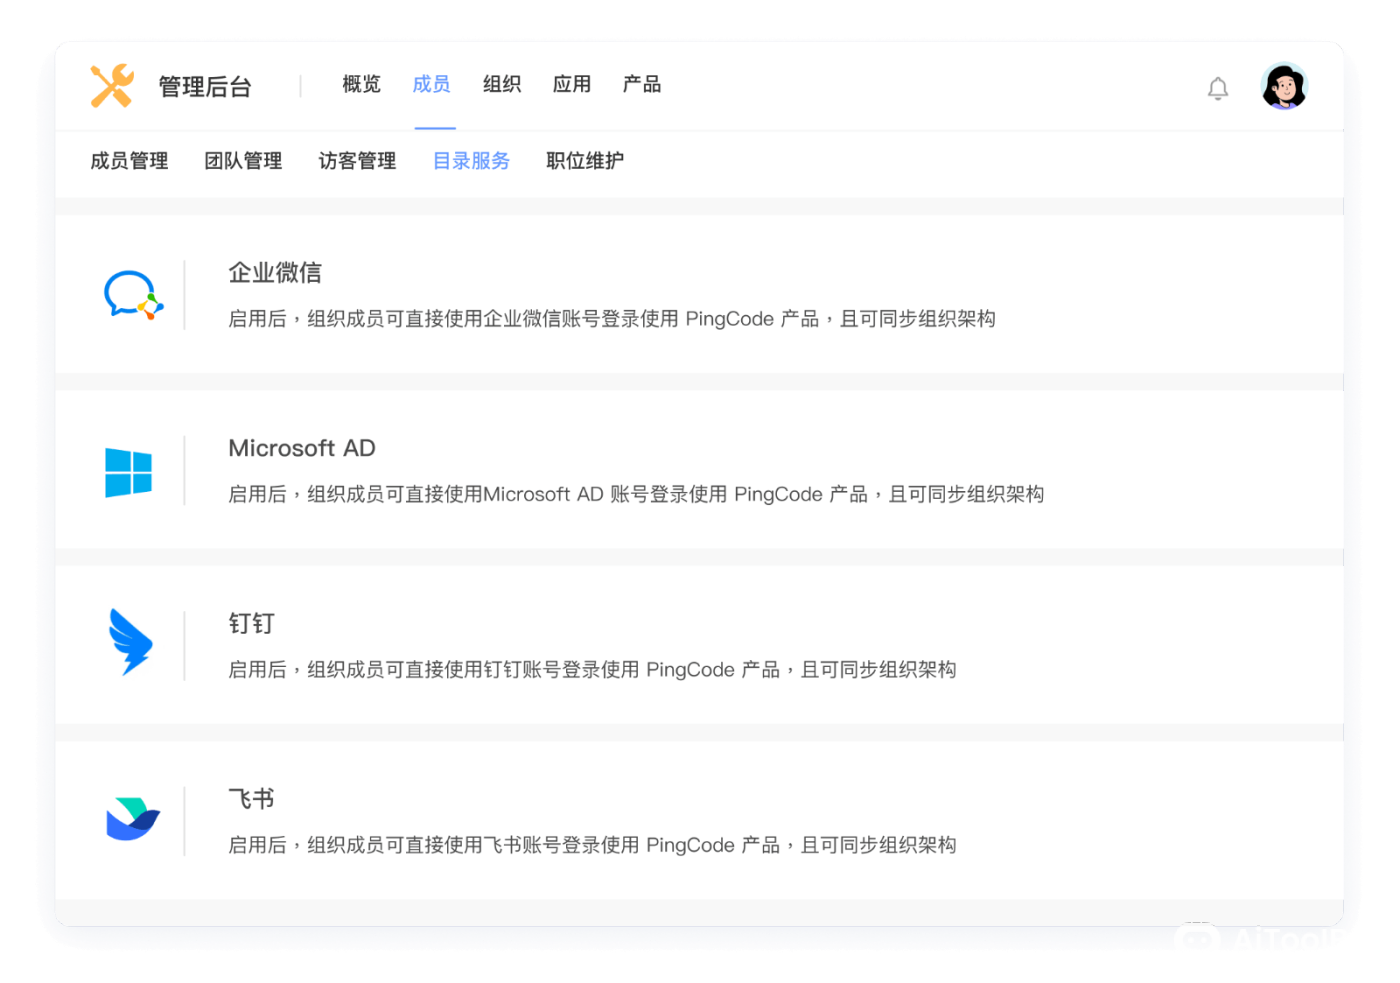Click the active 目录服务 tab
Screen dimensions: 1400x983
click(x=471, y=161)
